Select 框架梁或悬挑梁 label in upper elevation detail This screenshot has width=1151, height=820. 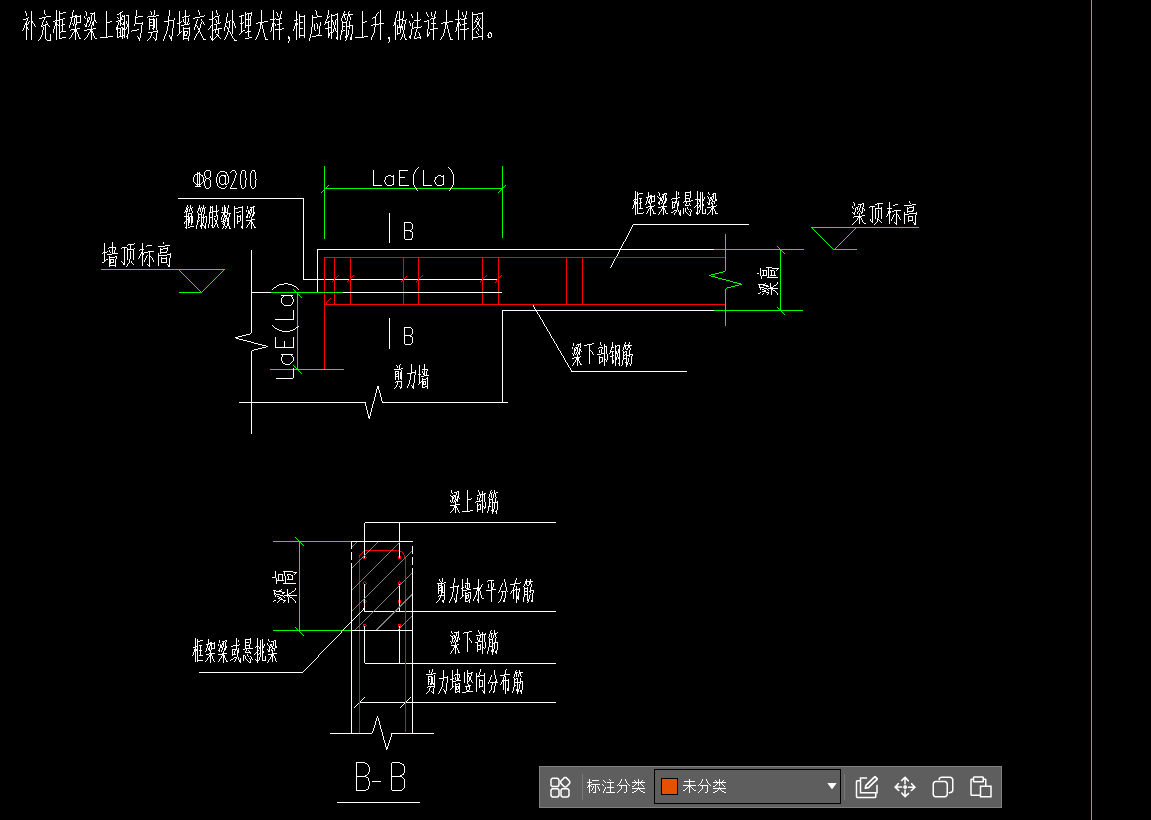click(x=675, y=204)
